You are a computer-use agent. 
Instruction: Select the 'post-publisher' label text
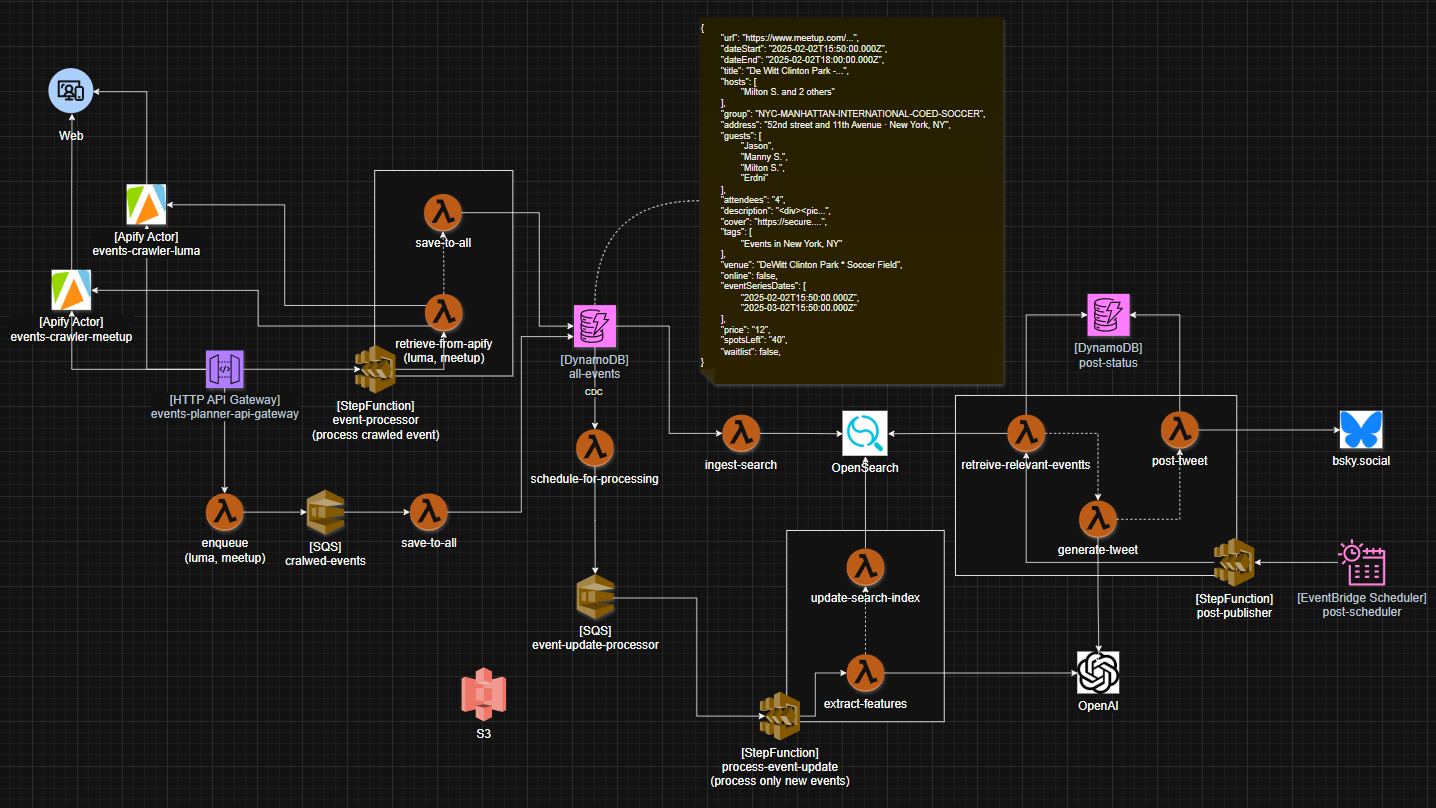(1234, 613)
